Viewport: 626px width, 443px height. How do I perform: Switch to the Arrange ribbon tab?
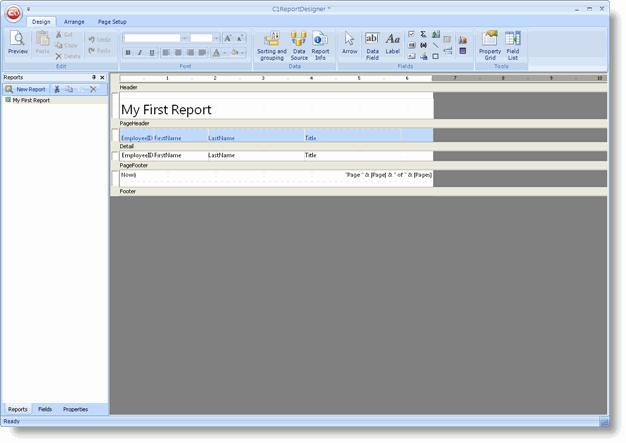tap(74, 21)
